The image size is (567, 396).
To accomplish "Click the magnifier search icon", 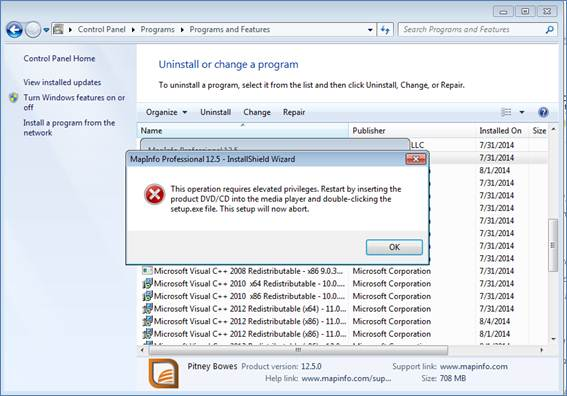I will click(x=550, y=30).
